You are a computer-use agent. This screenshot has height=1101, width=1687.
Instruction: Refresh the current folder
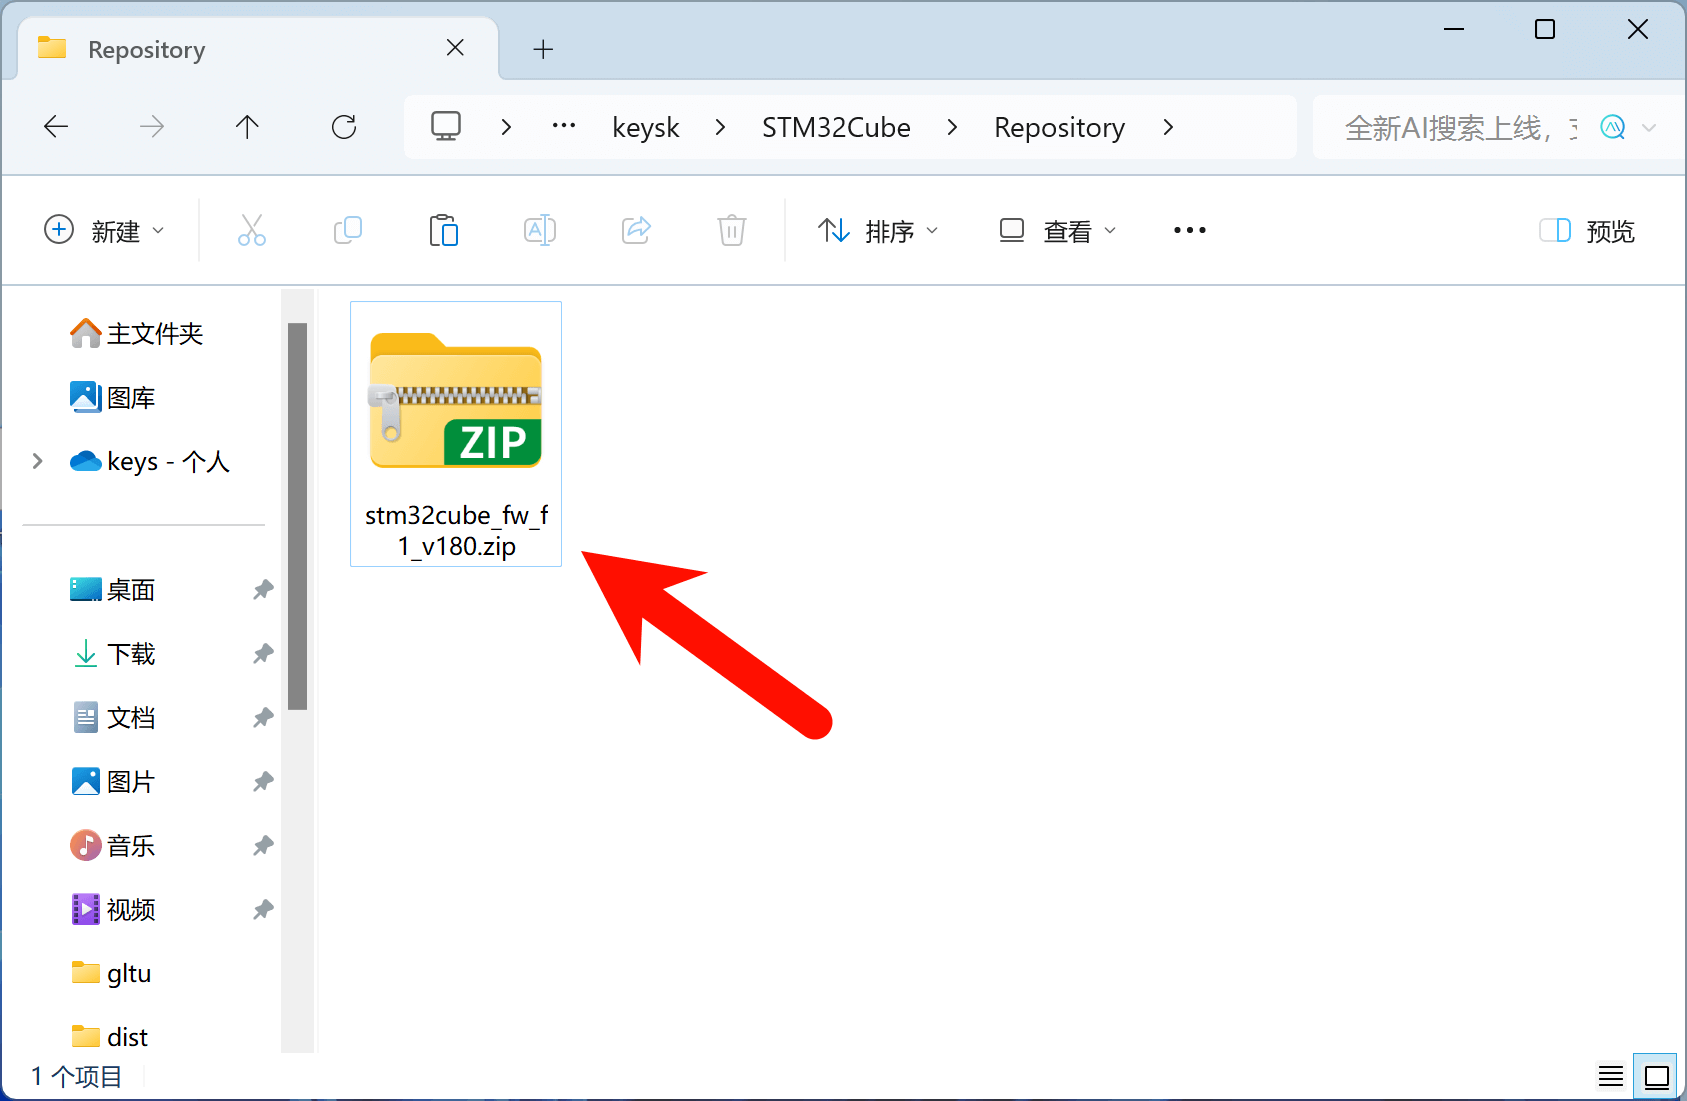pyautogui.click(x=344, y=127)
